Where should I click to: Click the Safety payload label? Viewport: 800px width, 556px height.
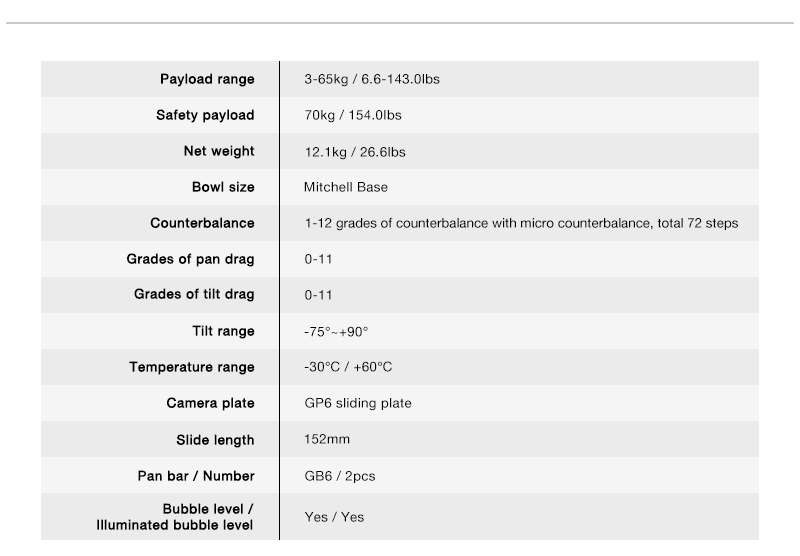click(205, 115)
